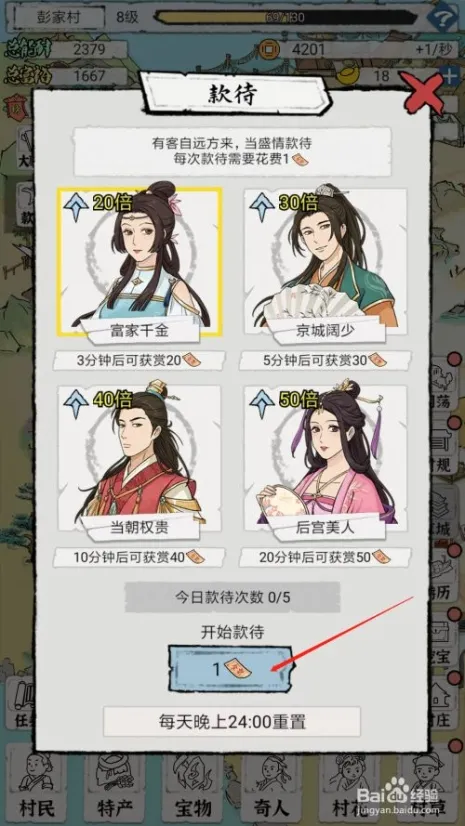Choose the 当朝权贵 guest card
Image resolution: width=465 pixels, height=826 pixels.
point(140,462)
